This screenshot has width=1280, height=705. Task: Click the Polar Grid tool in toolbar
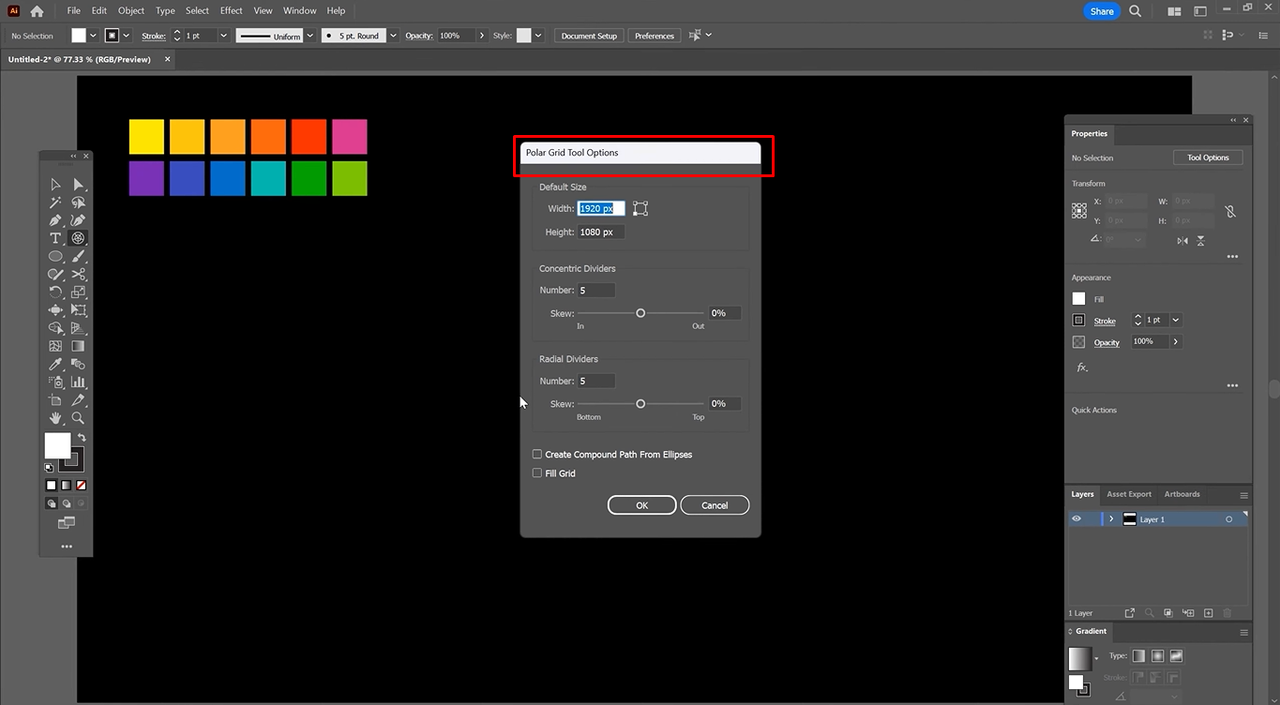tap(78, 239)
